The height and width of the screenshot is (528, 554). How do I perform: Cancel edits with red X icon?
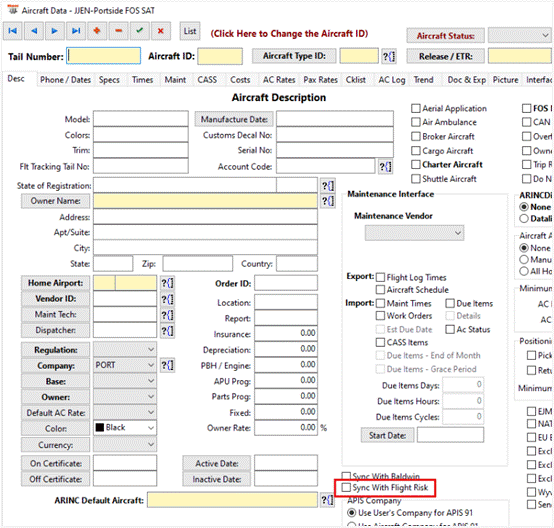(161, 31)
